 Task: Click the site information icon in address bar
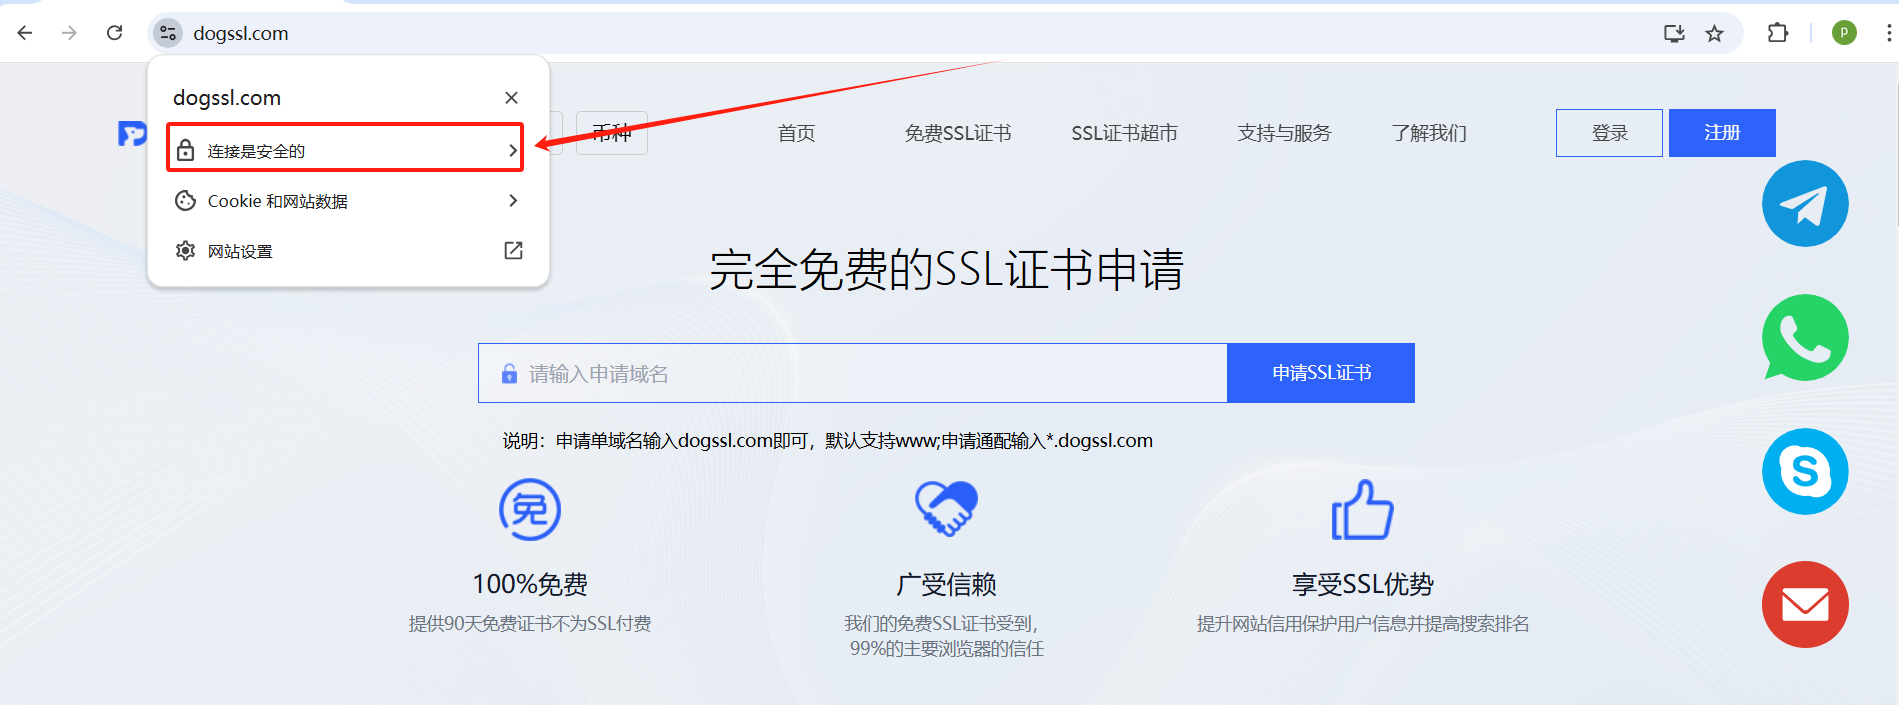click(168, 33)
